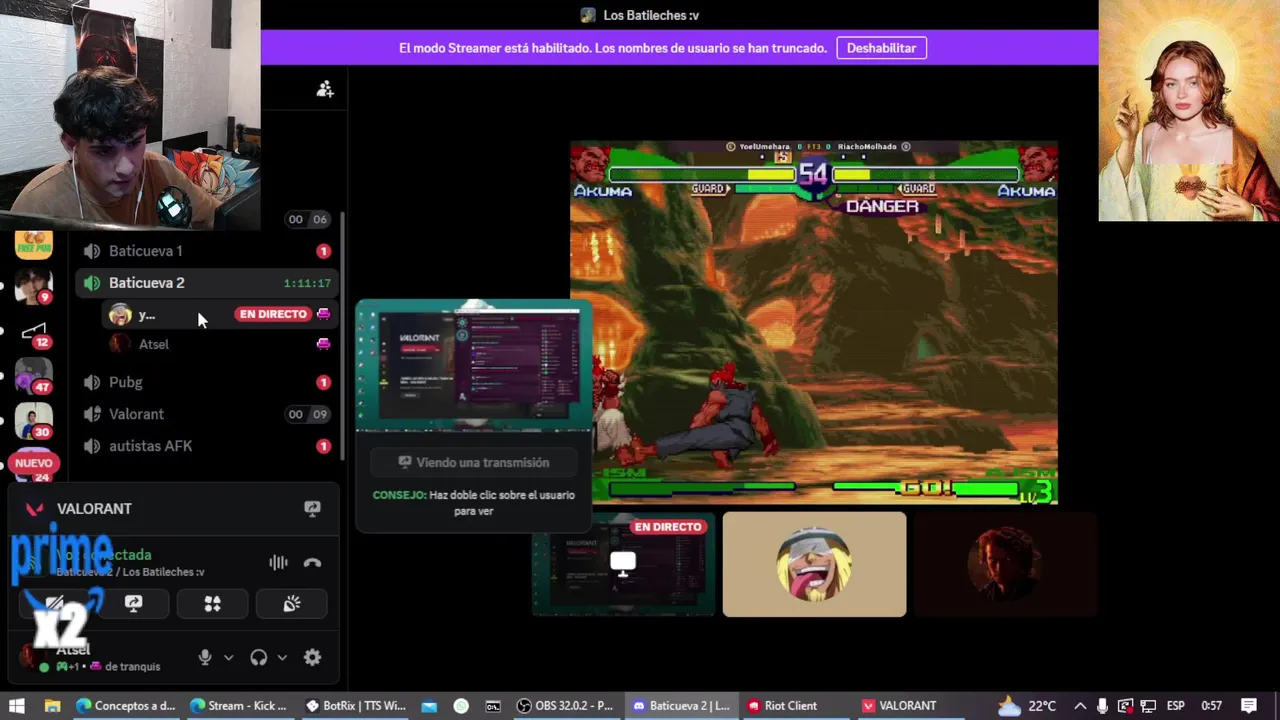The image size is (1280, 720).
Task: Open user settings gear
Action: (x=312, y=657)
